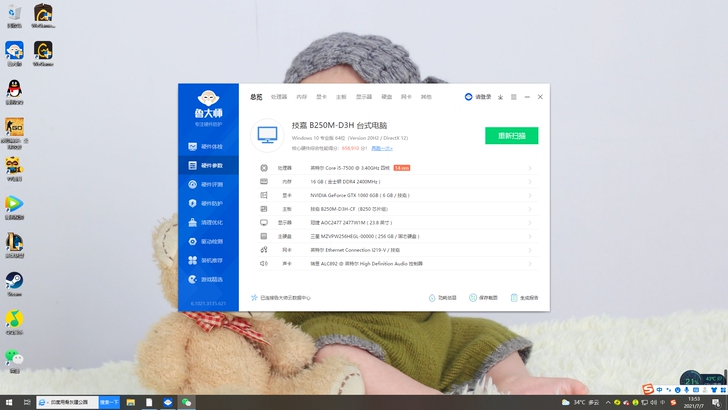Expand the 声卡 ALC892 row arrow
The width and height of the screenshot is (728, 410).
tap(530, 264)
